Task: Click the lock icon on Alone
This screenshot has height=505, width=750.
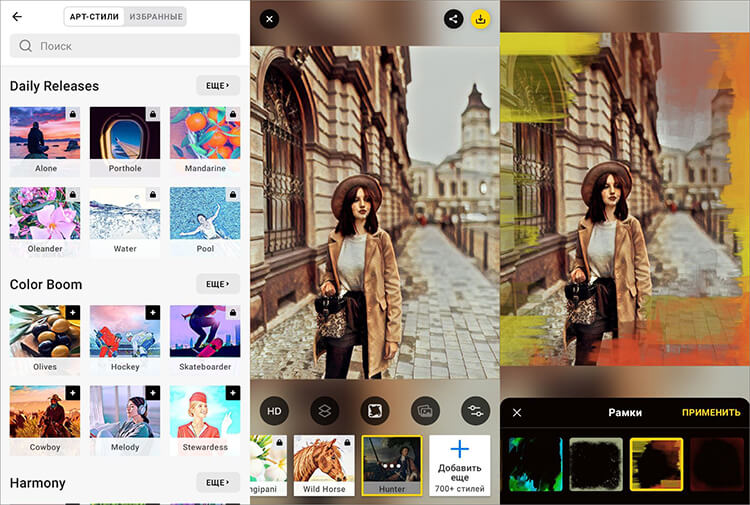Action: click(x=73, y=114)
